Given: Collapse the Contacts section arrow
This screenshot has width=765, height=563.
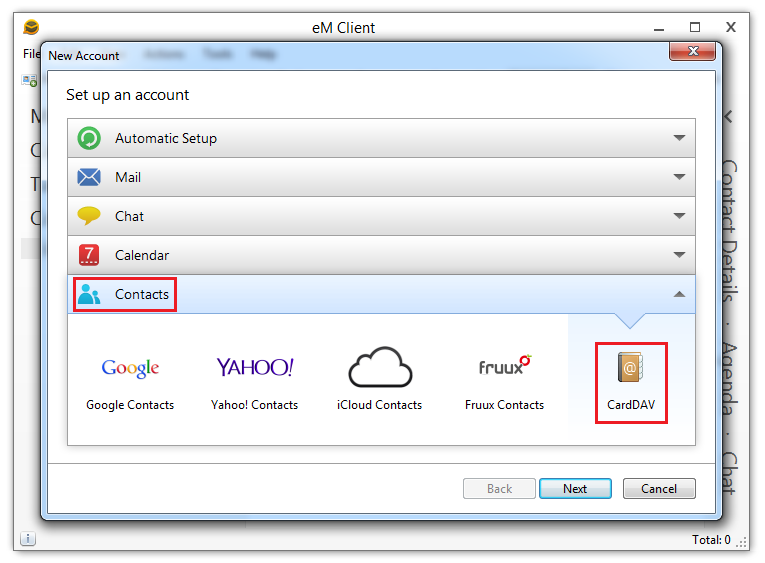Looking at the screenshot, I should click(x=679, y=294).
